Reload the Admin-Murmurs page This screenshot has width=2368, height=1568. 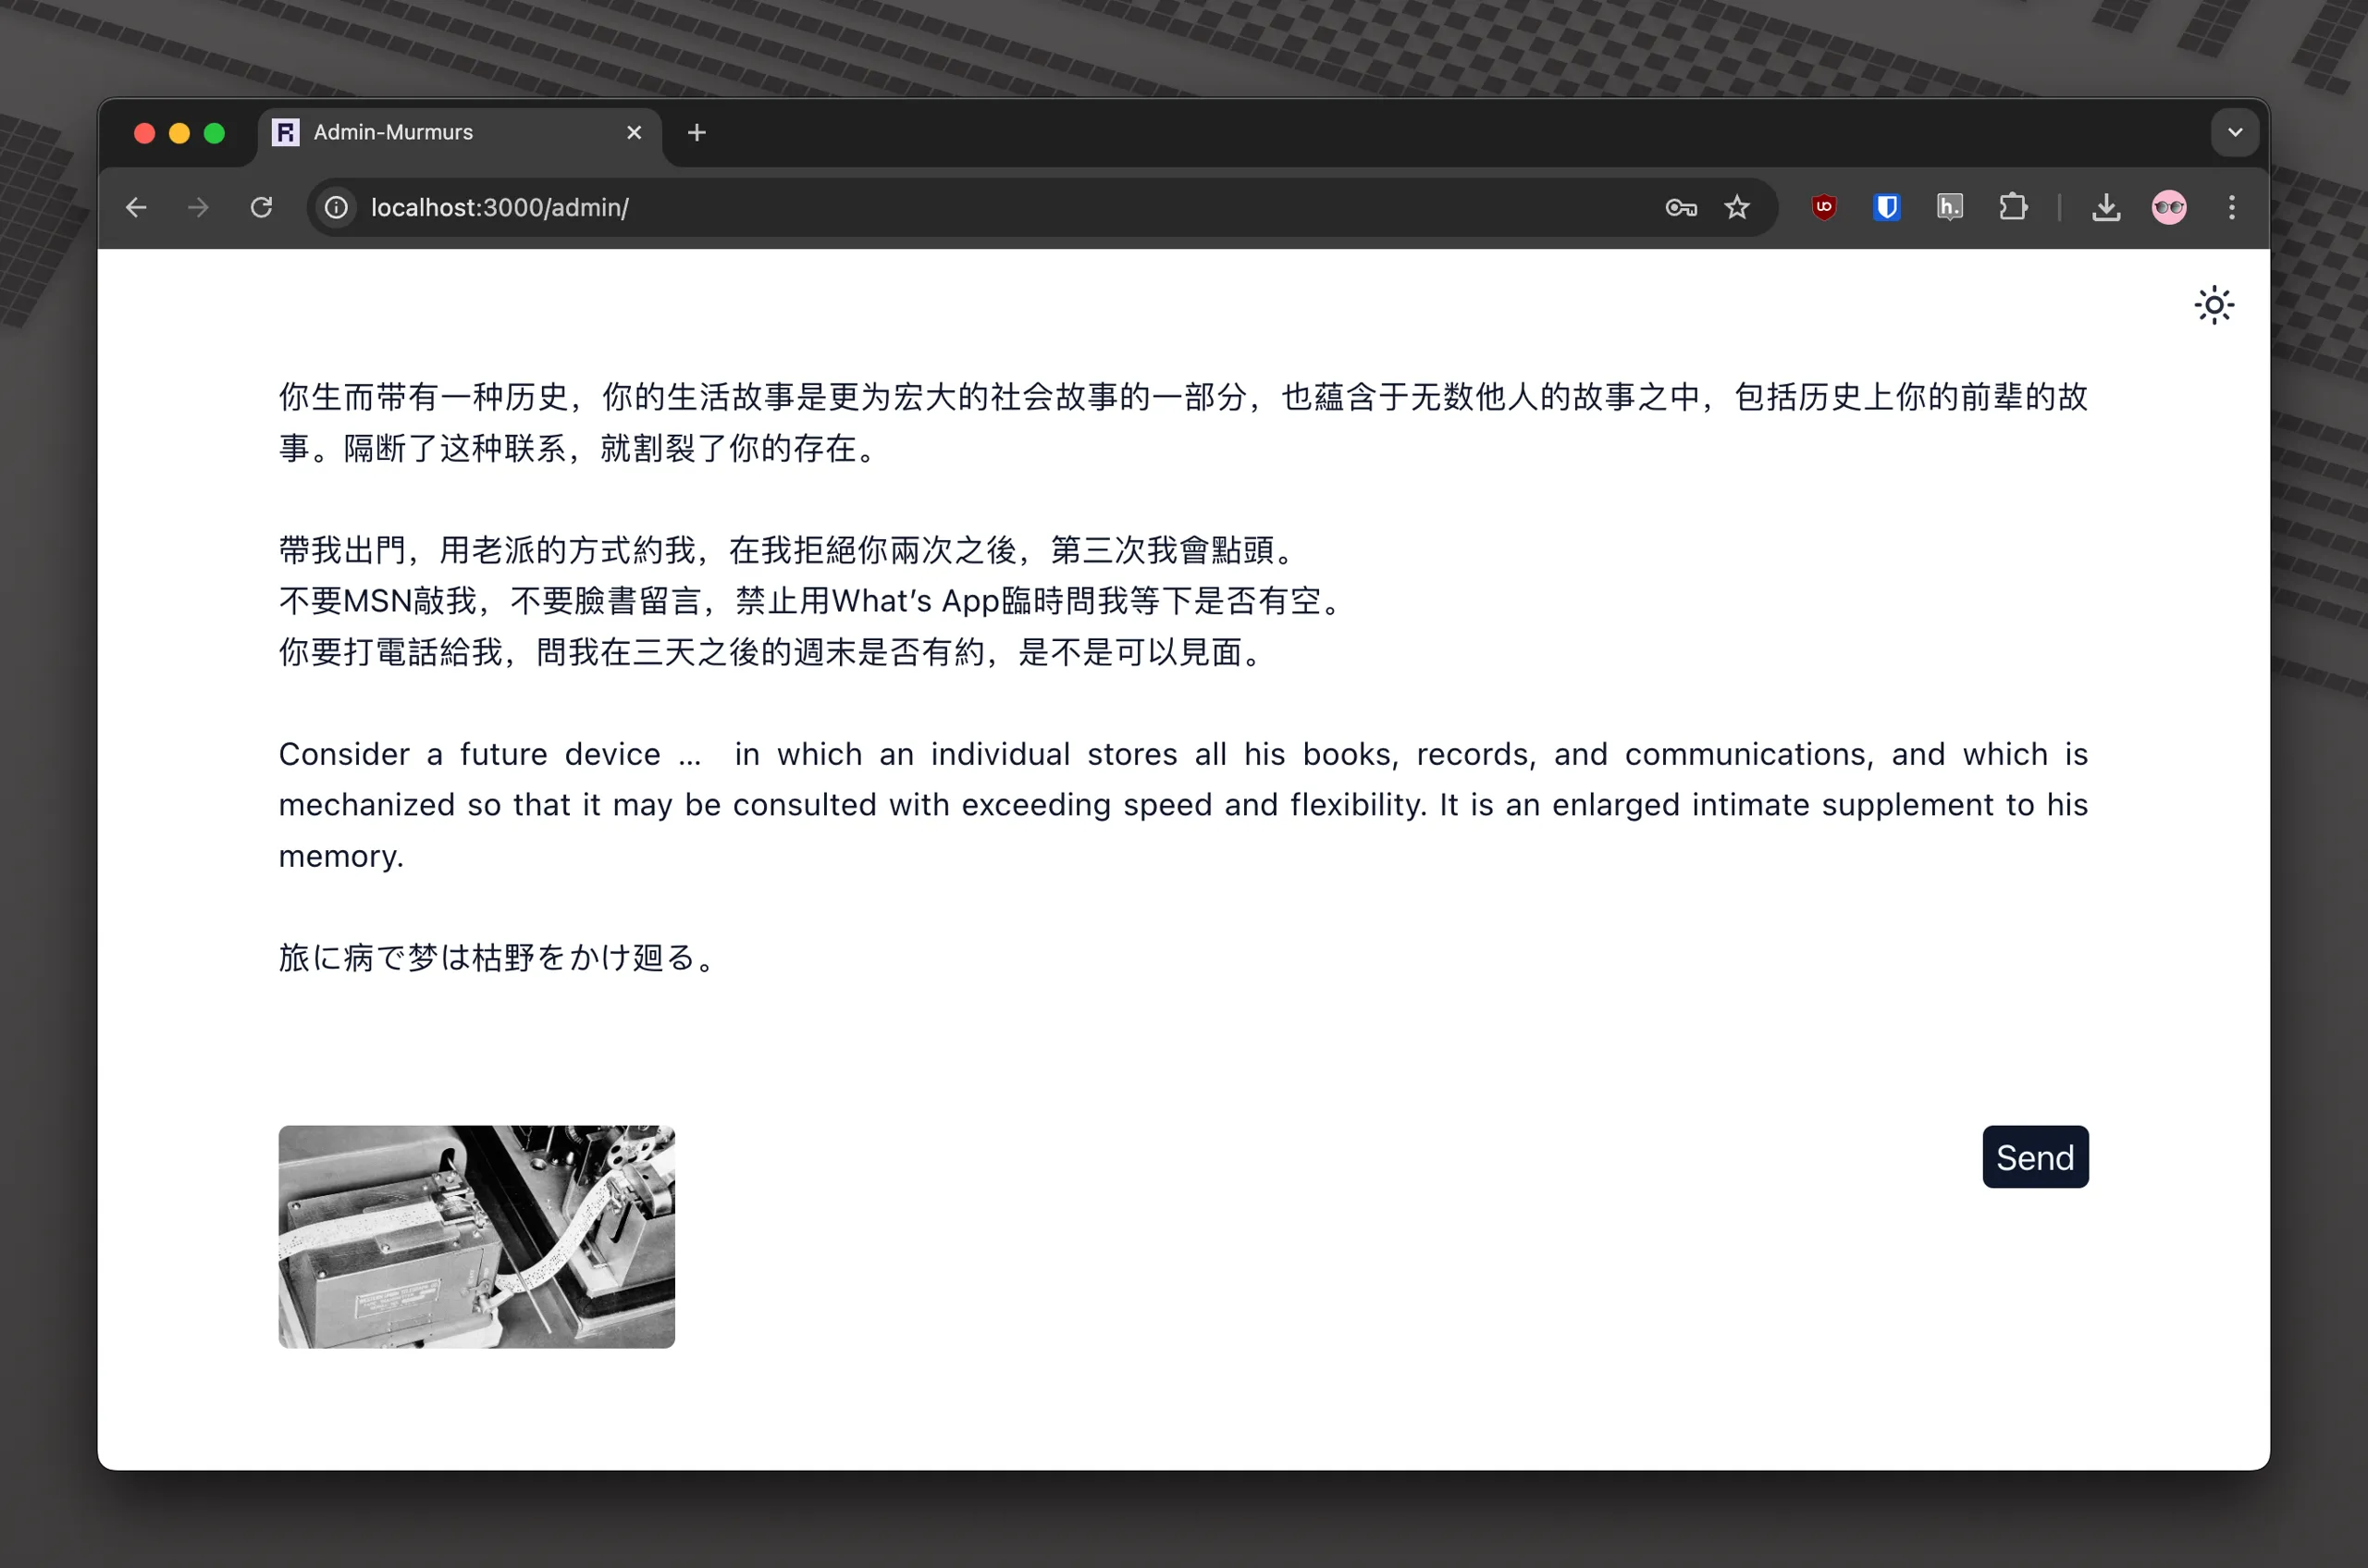pos(261,207)
